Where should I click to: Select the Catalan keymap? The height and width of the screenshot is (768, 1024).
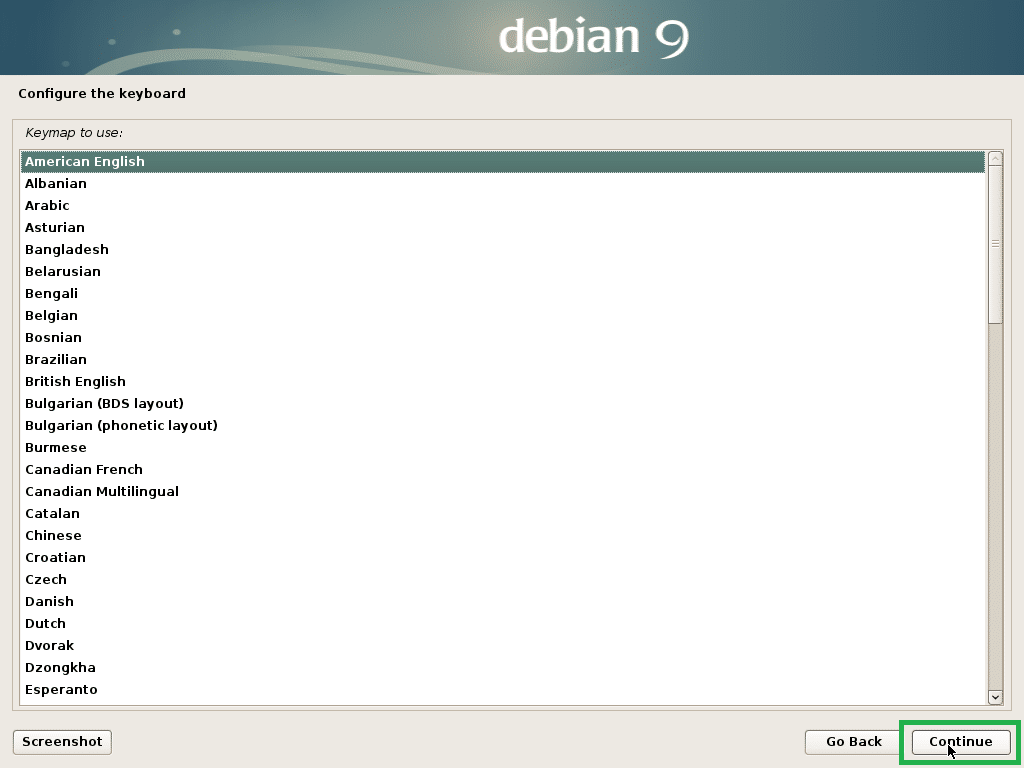[x=502, y=513]
